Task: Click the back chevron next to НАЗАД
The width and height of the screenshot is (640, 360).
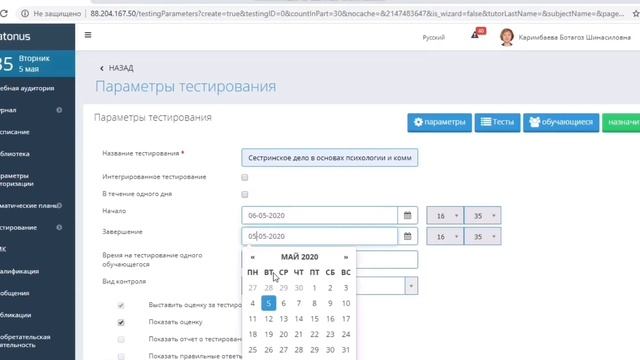Action: click(x=102, y=68)
